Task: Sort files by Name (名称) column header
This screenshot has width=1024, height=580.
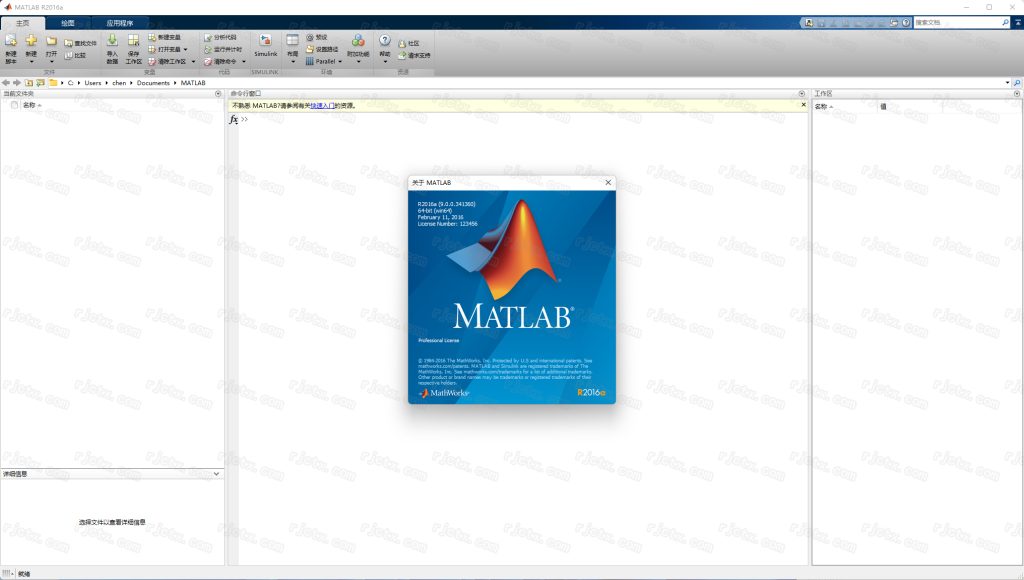Action: click(x=29, y=105)
